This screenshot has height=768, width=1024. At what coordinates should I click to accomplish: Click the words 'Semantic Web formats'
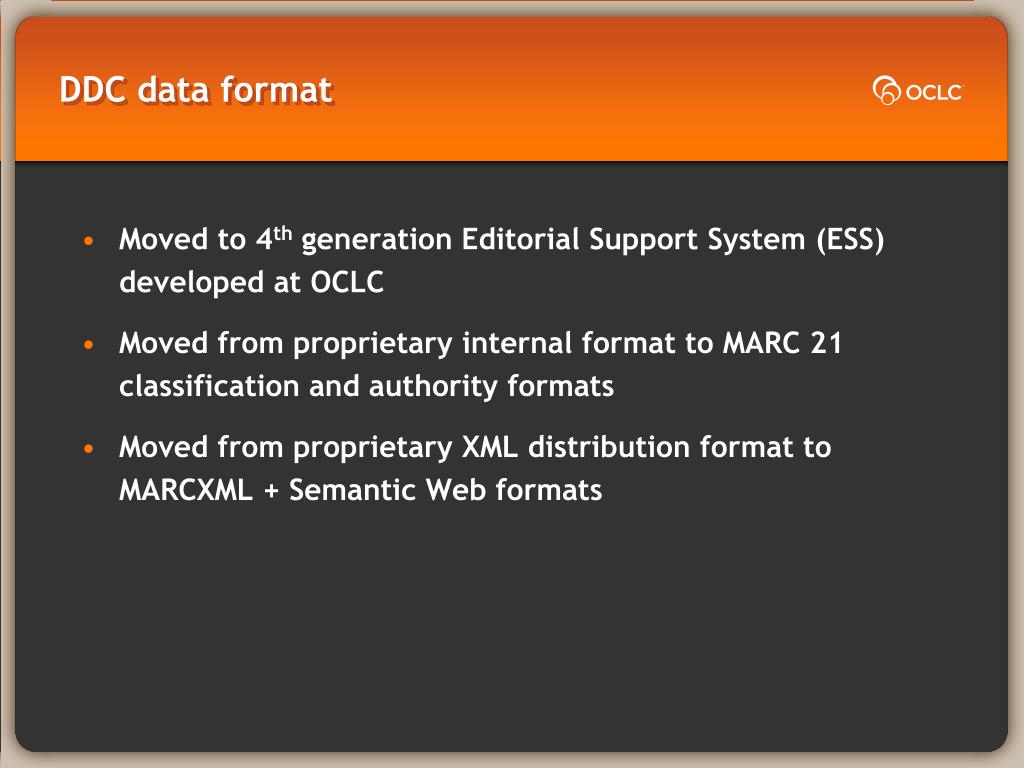[x=446, y=490]
